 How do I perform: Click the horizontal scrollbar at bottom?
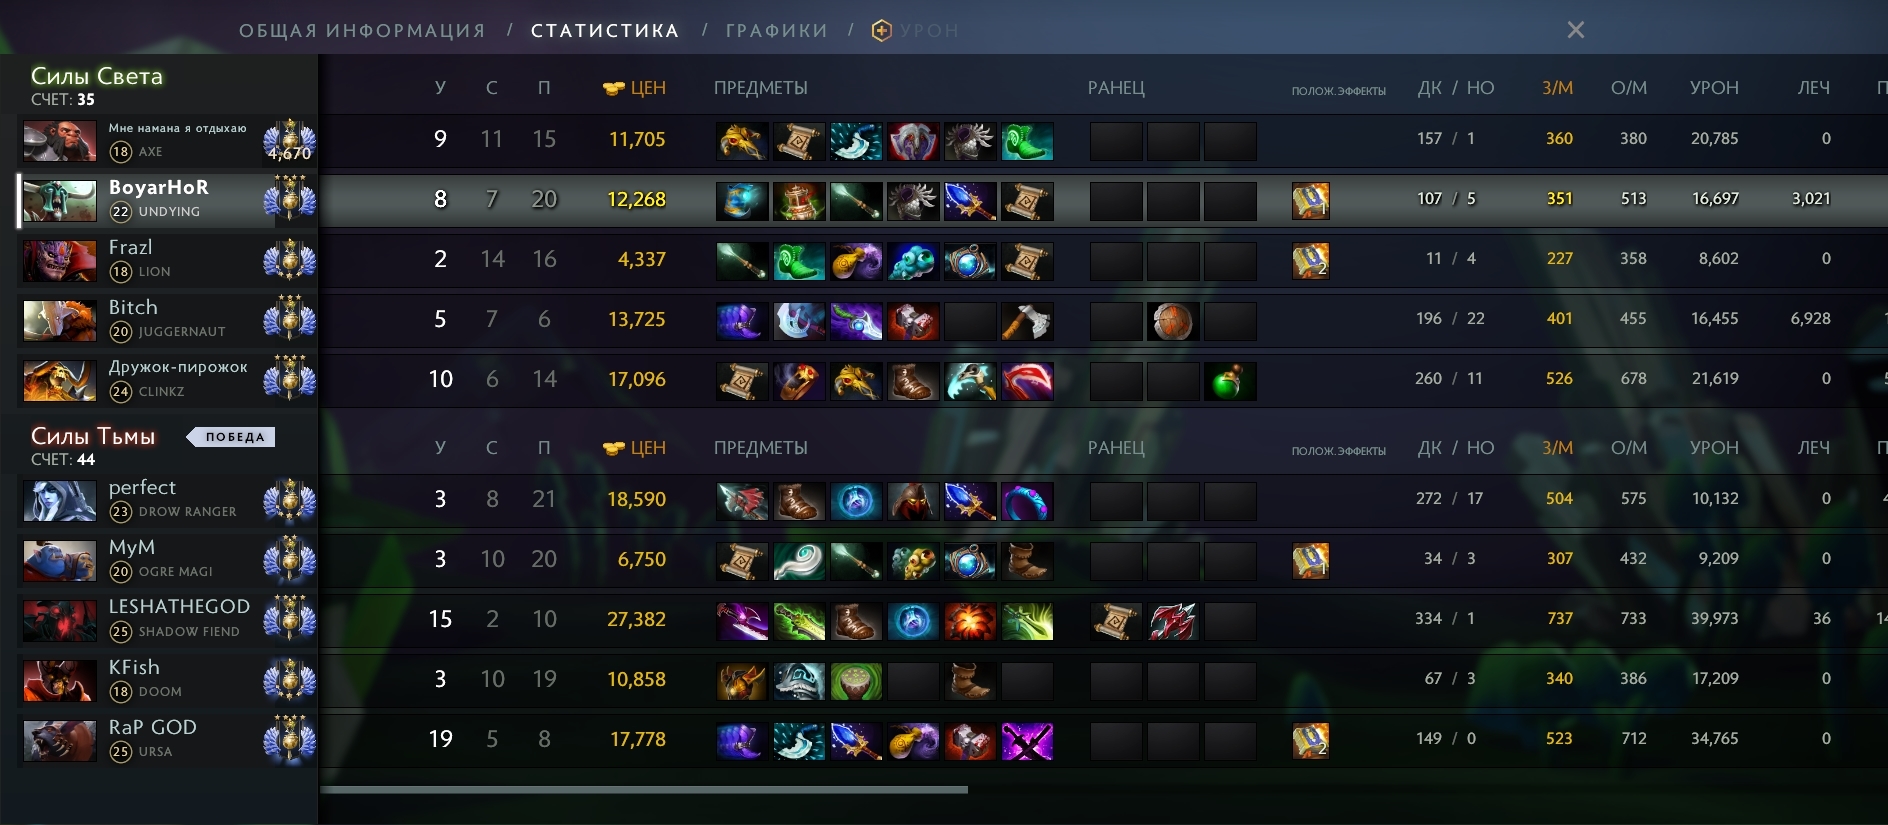[x=643, y=790]
